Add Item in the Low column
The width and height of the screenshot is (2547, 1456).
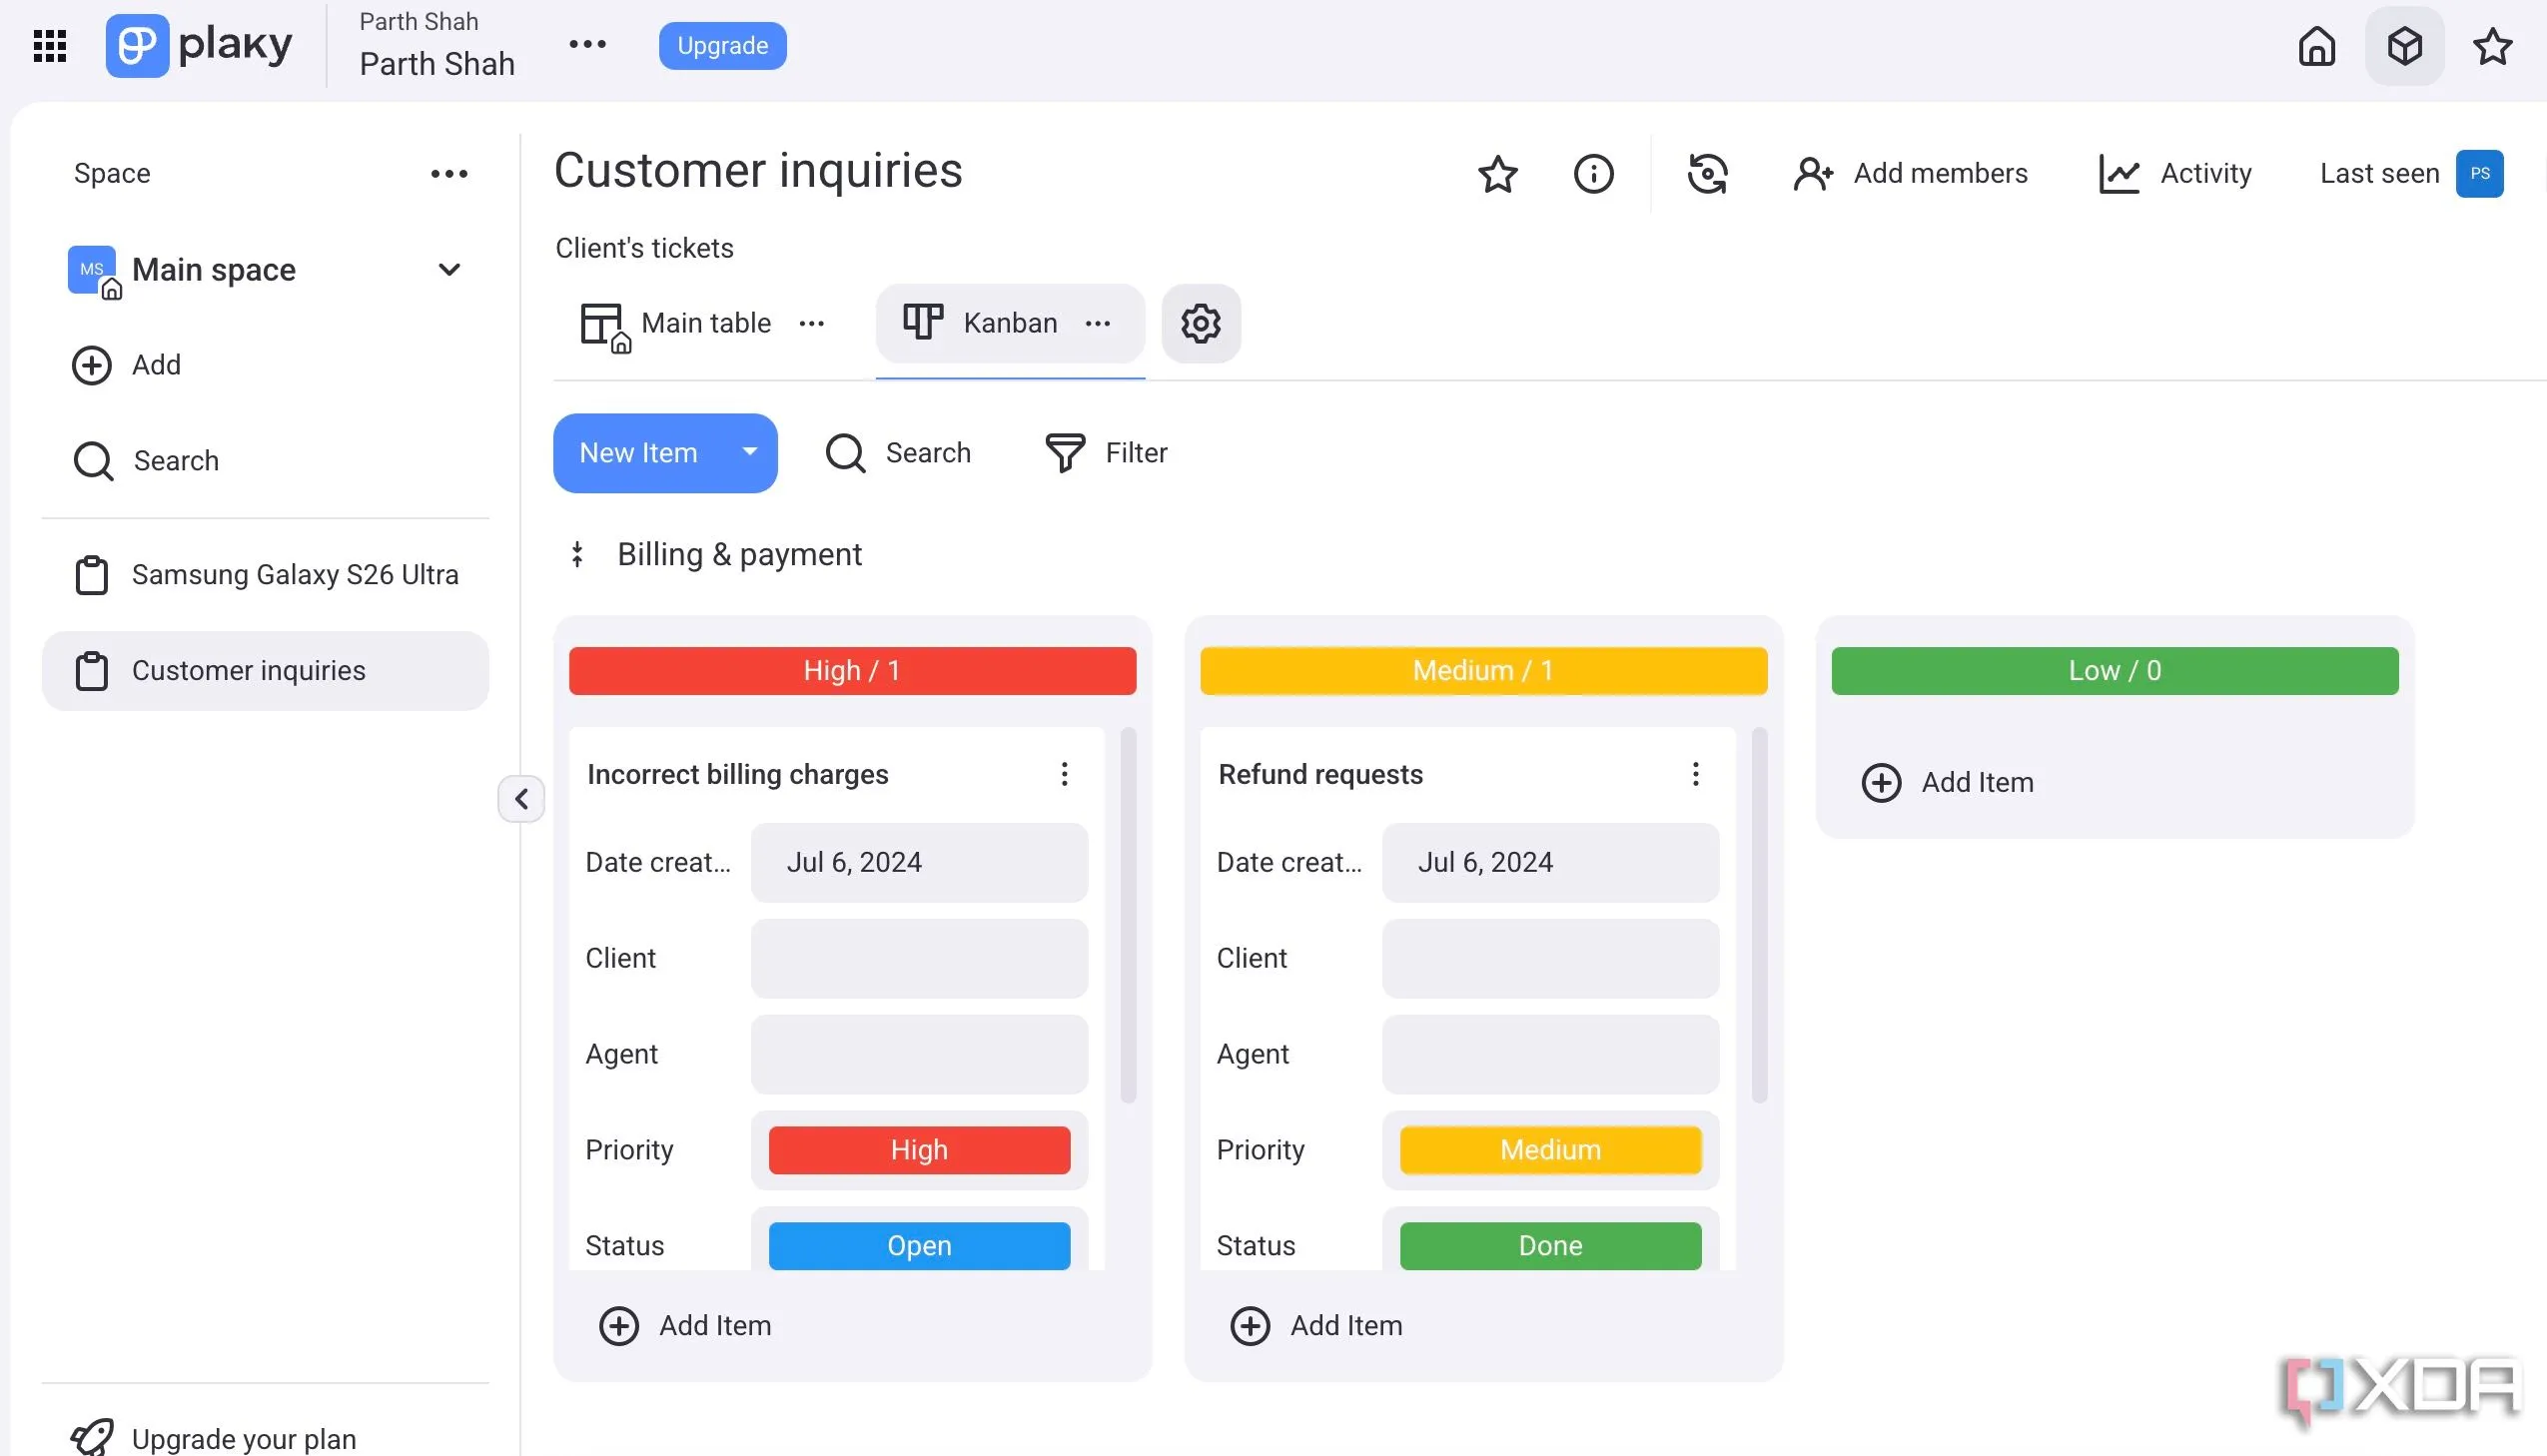[1947, 783]
